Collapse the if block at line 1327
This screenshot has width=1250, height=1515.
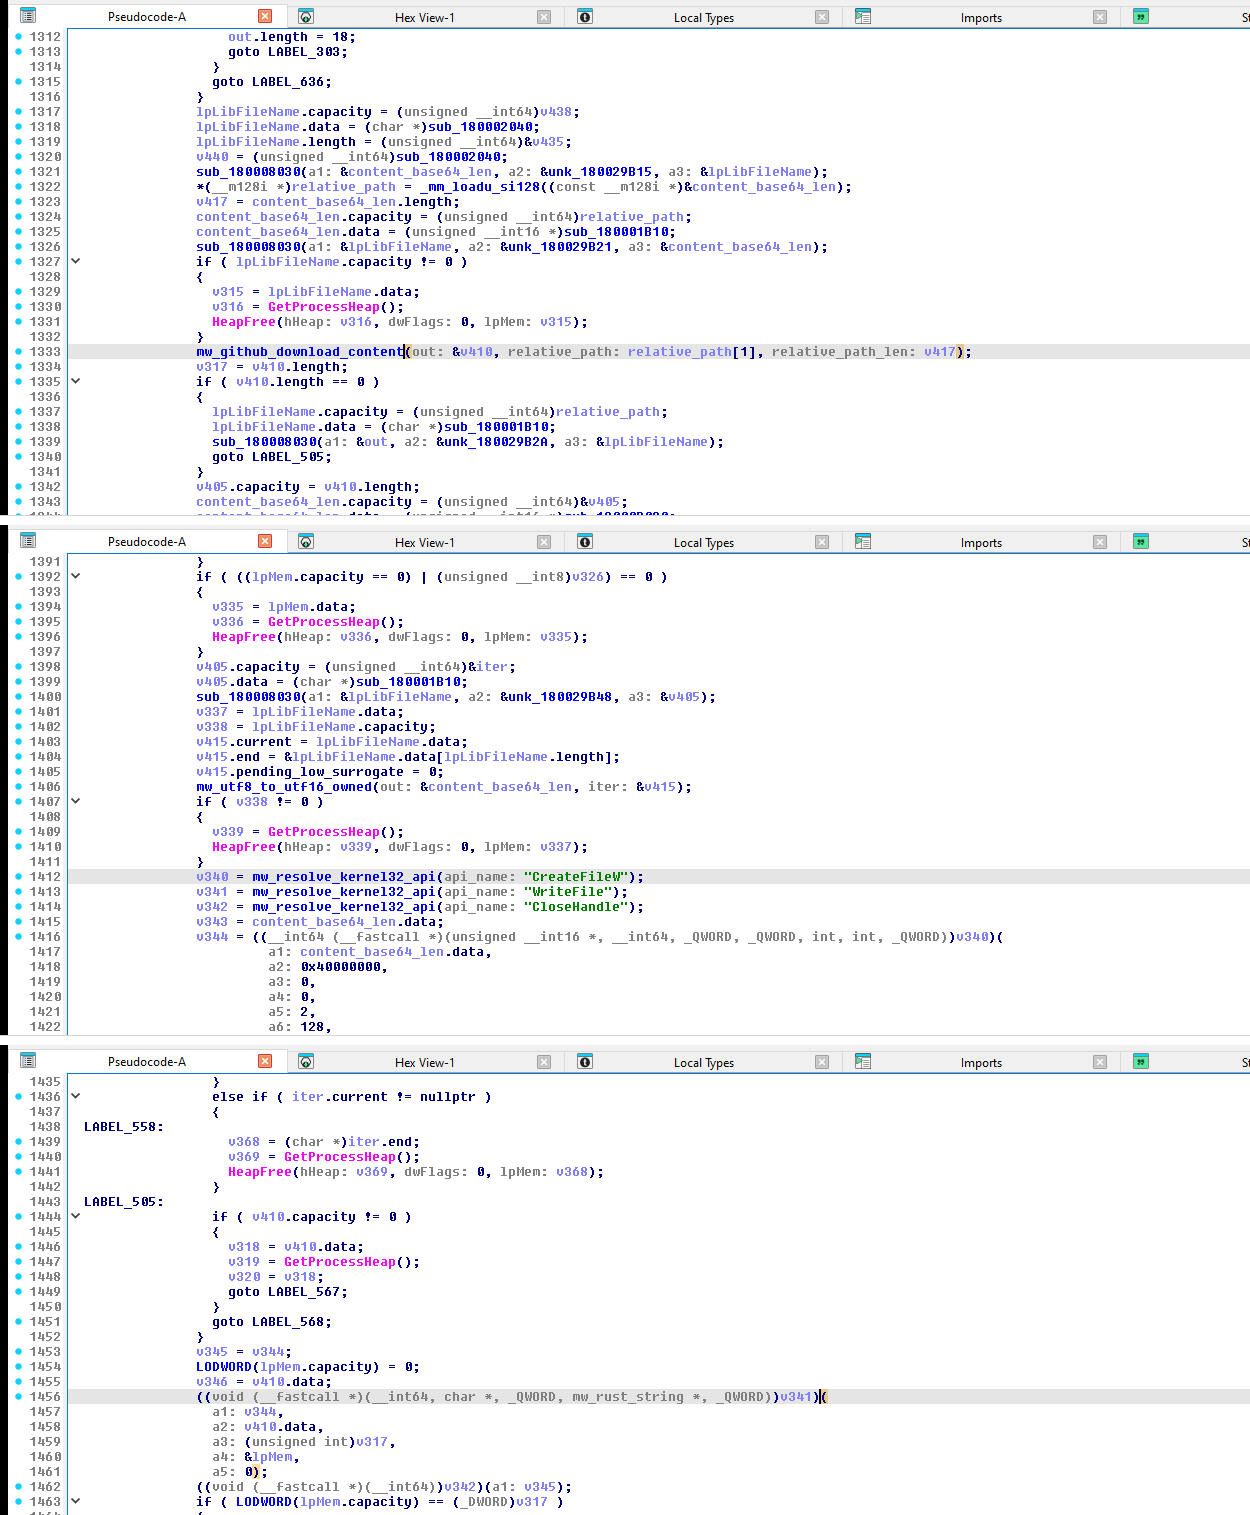tap(75, 262)
